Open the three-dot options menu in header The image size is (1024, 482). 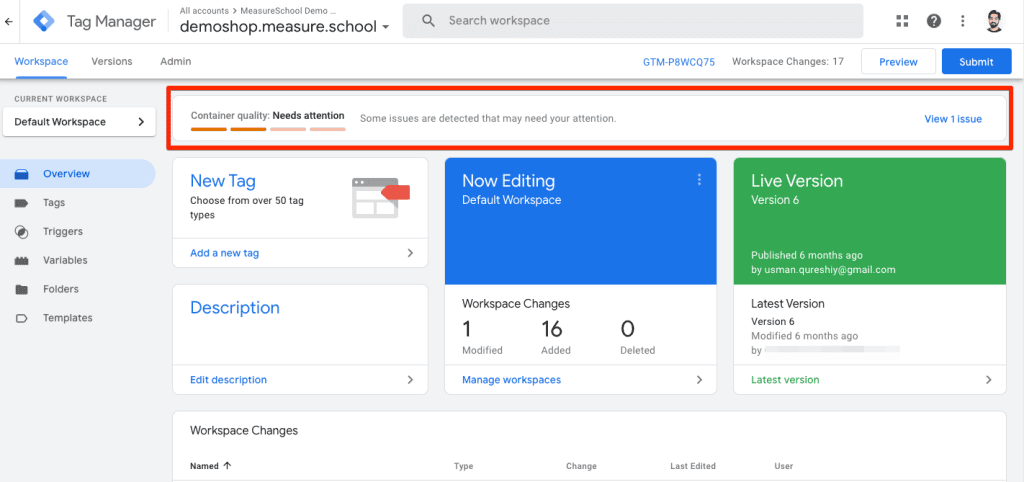point(962,21)
